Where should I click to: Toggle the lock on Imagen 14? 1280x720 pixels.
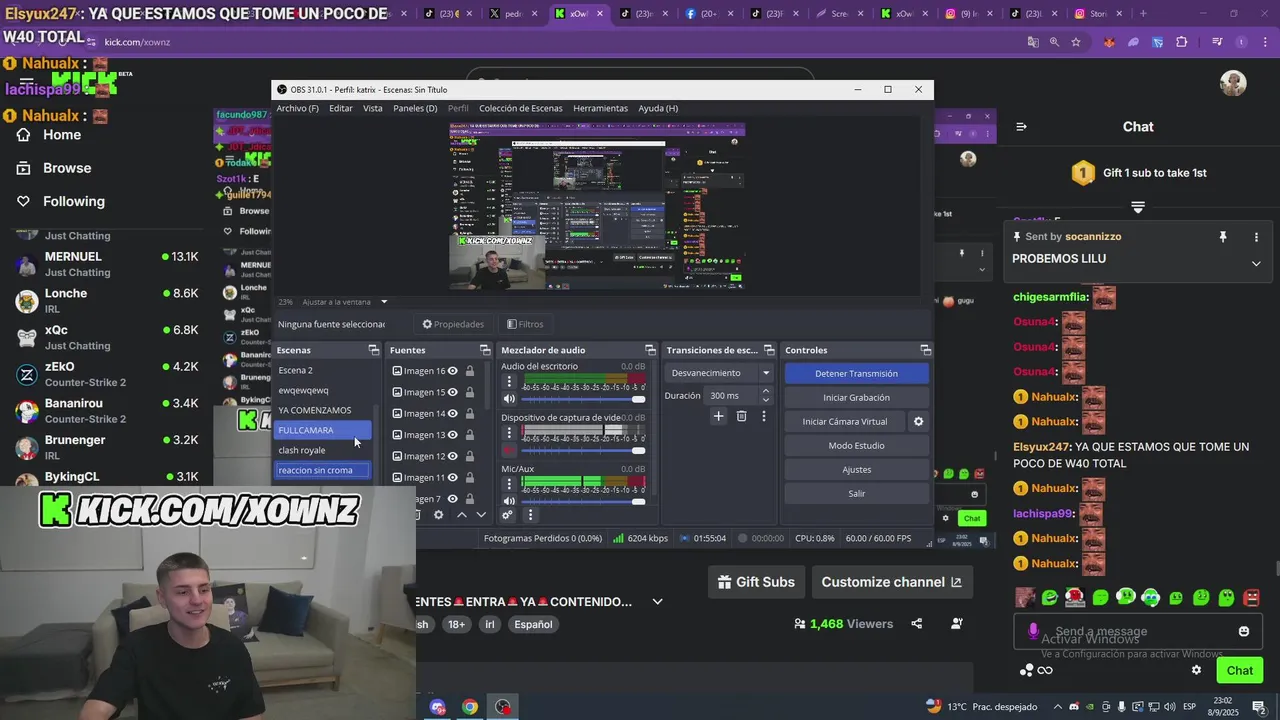[x=469, y=413]
